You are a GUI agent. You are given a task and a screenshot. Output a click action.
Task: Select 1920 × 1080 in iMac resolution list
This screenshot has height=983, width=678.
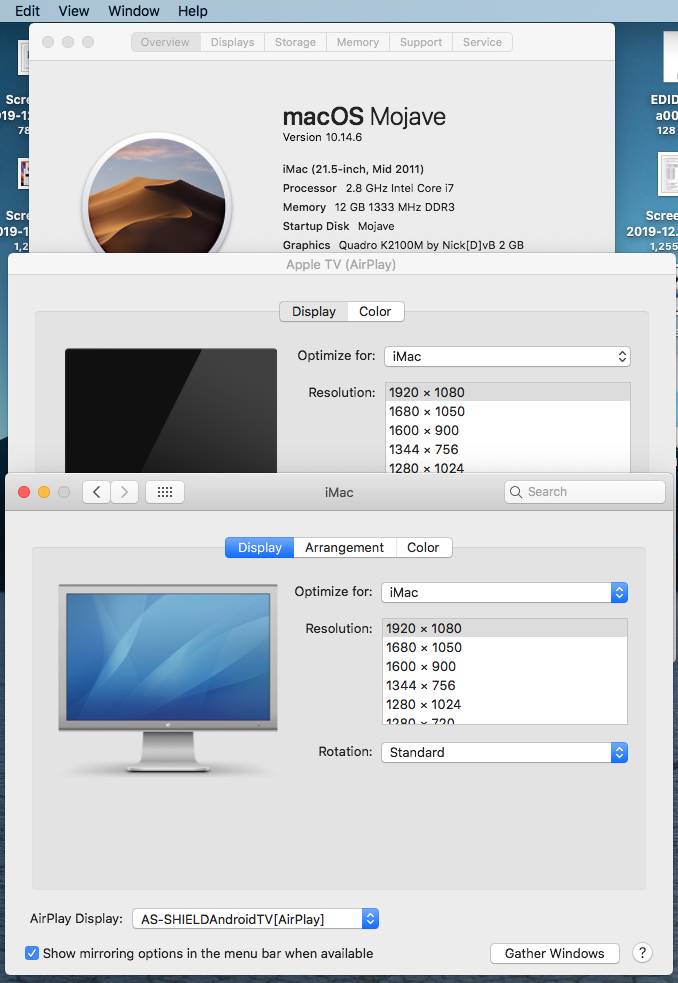(x=505, y=628)
